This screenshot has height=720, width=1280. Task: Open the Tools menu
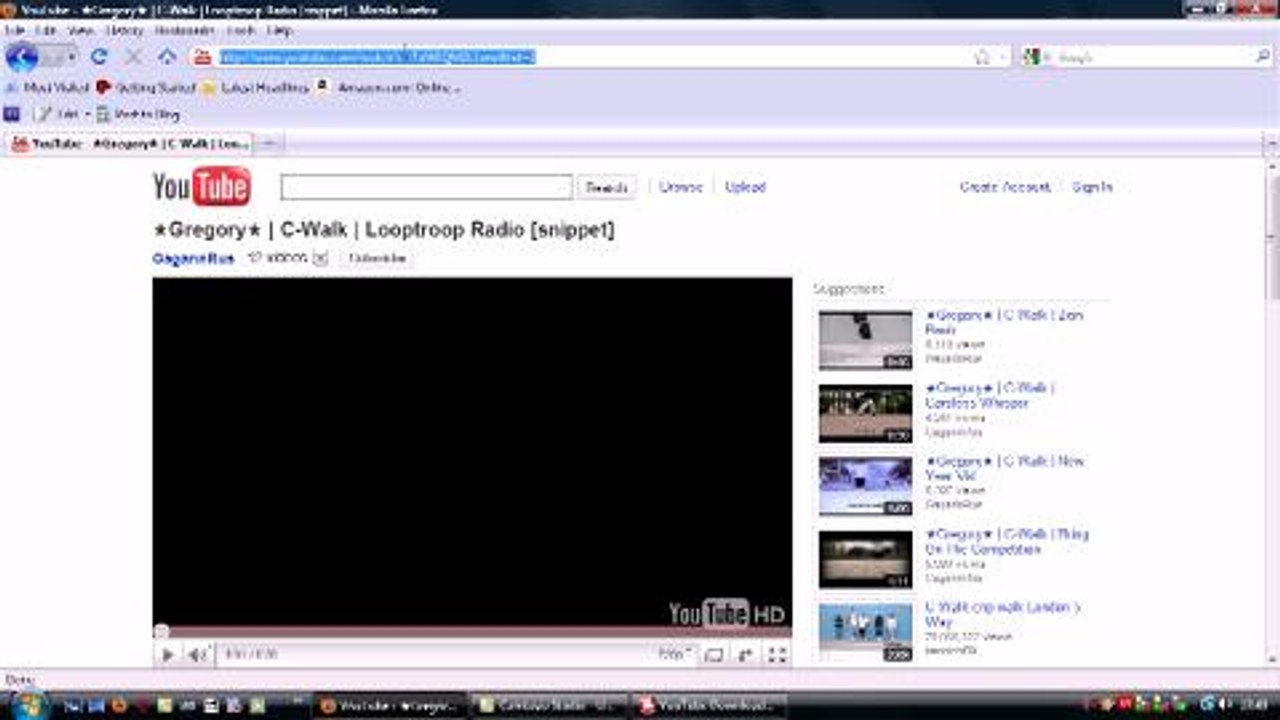[x=240, y=31]
